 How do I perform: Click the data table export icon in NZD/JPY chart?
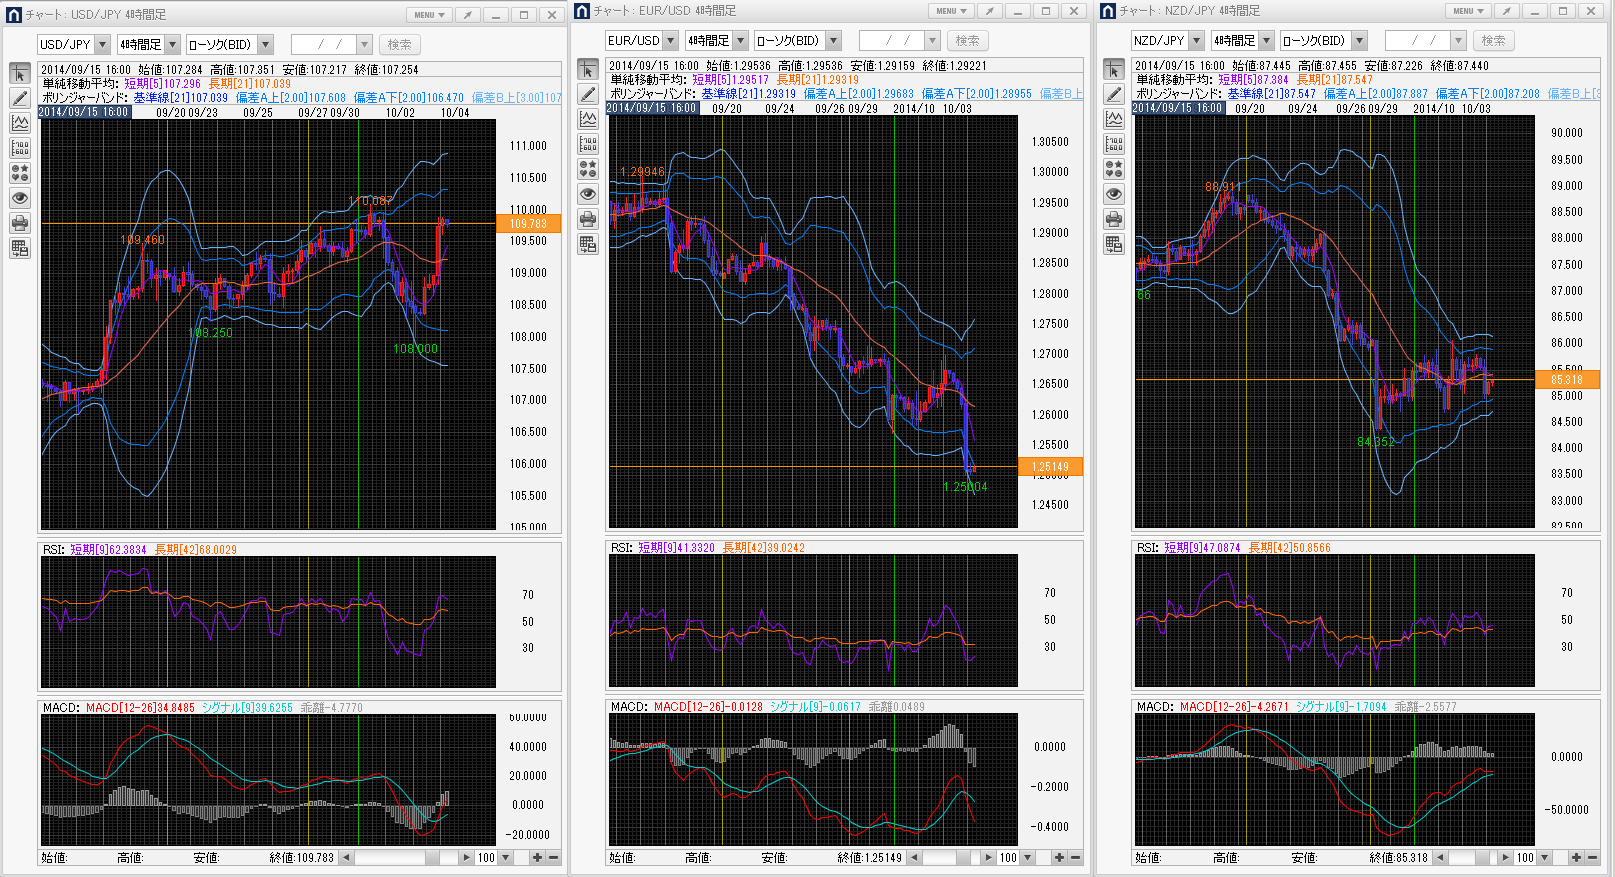point(1114,244)
